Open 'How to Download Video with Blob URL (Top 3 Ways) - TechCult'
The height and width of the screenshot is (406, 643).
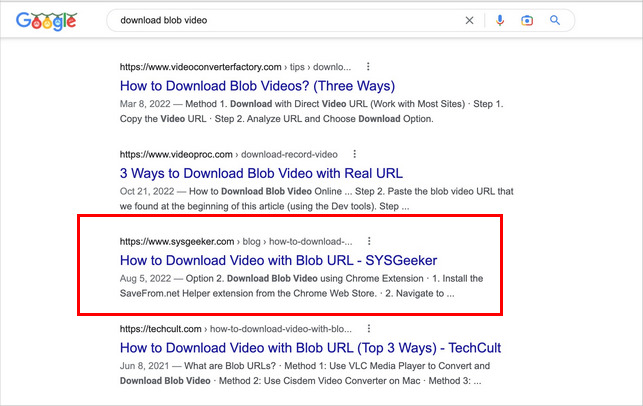310,348
